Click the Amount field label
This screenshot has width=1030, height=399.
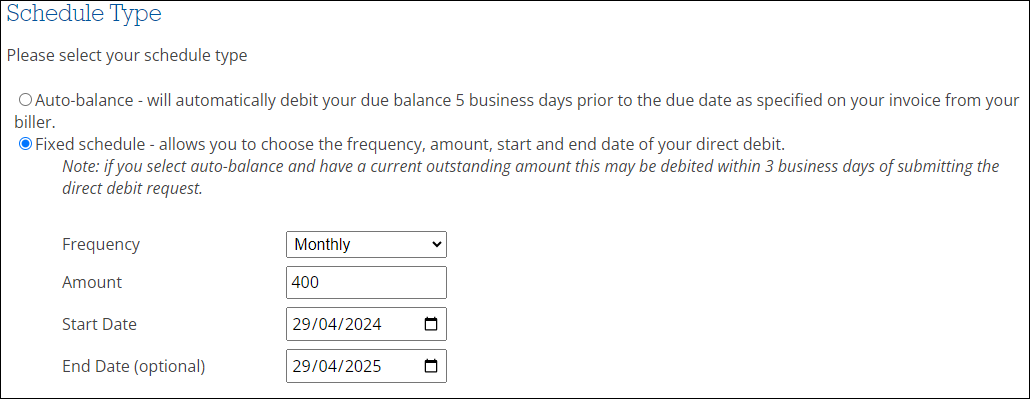[92, 283]
